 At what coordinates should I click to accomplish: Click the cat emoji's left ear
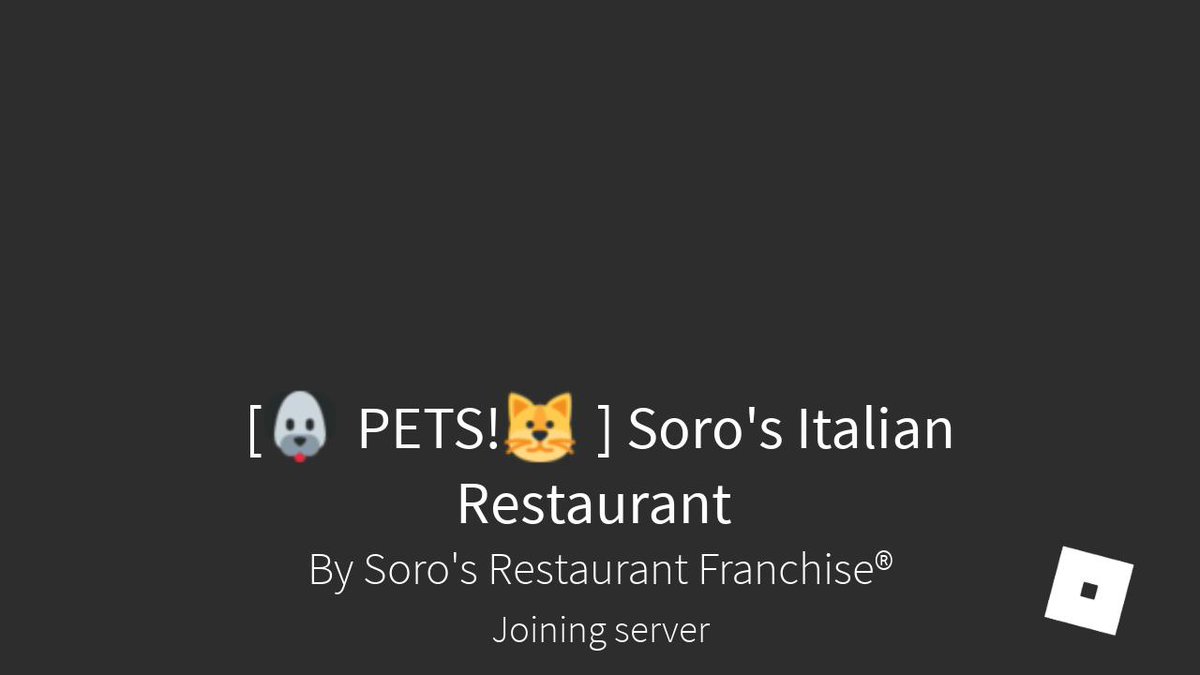click(516, 405)
